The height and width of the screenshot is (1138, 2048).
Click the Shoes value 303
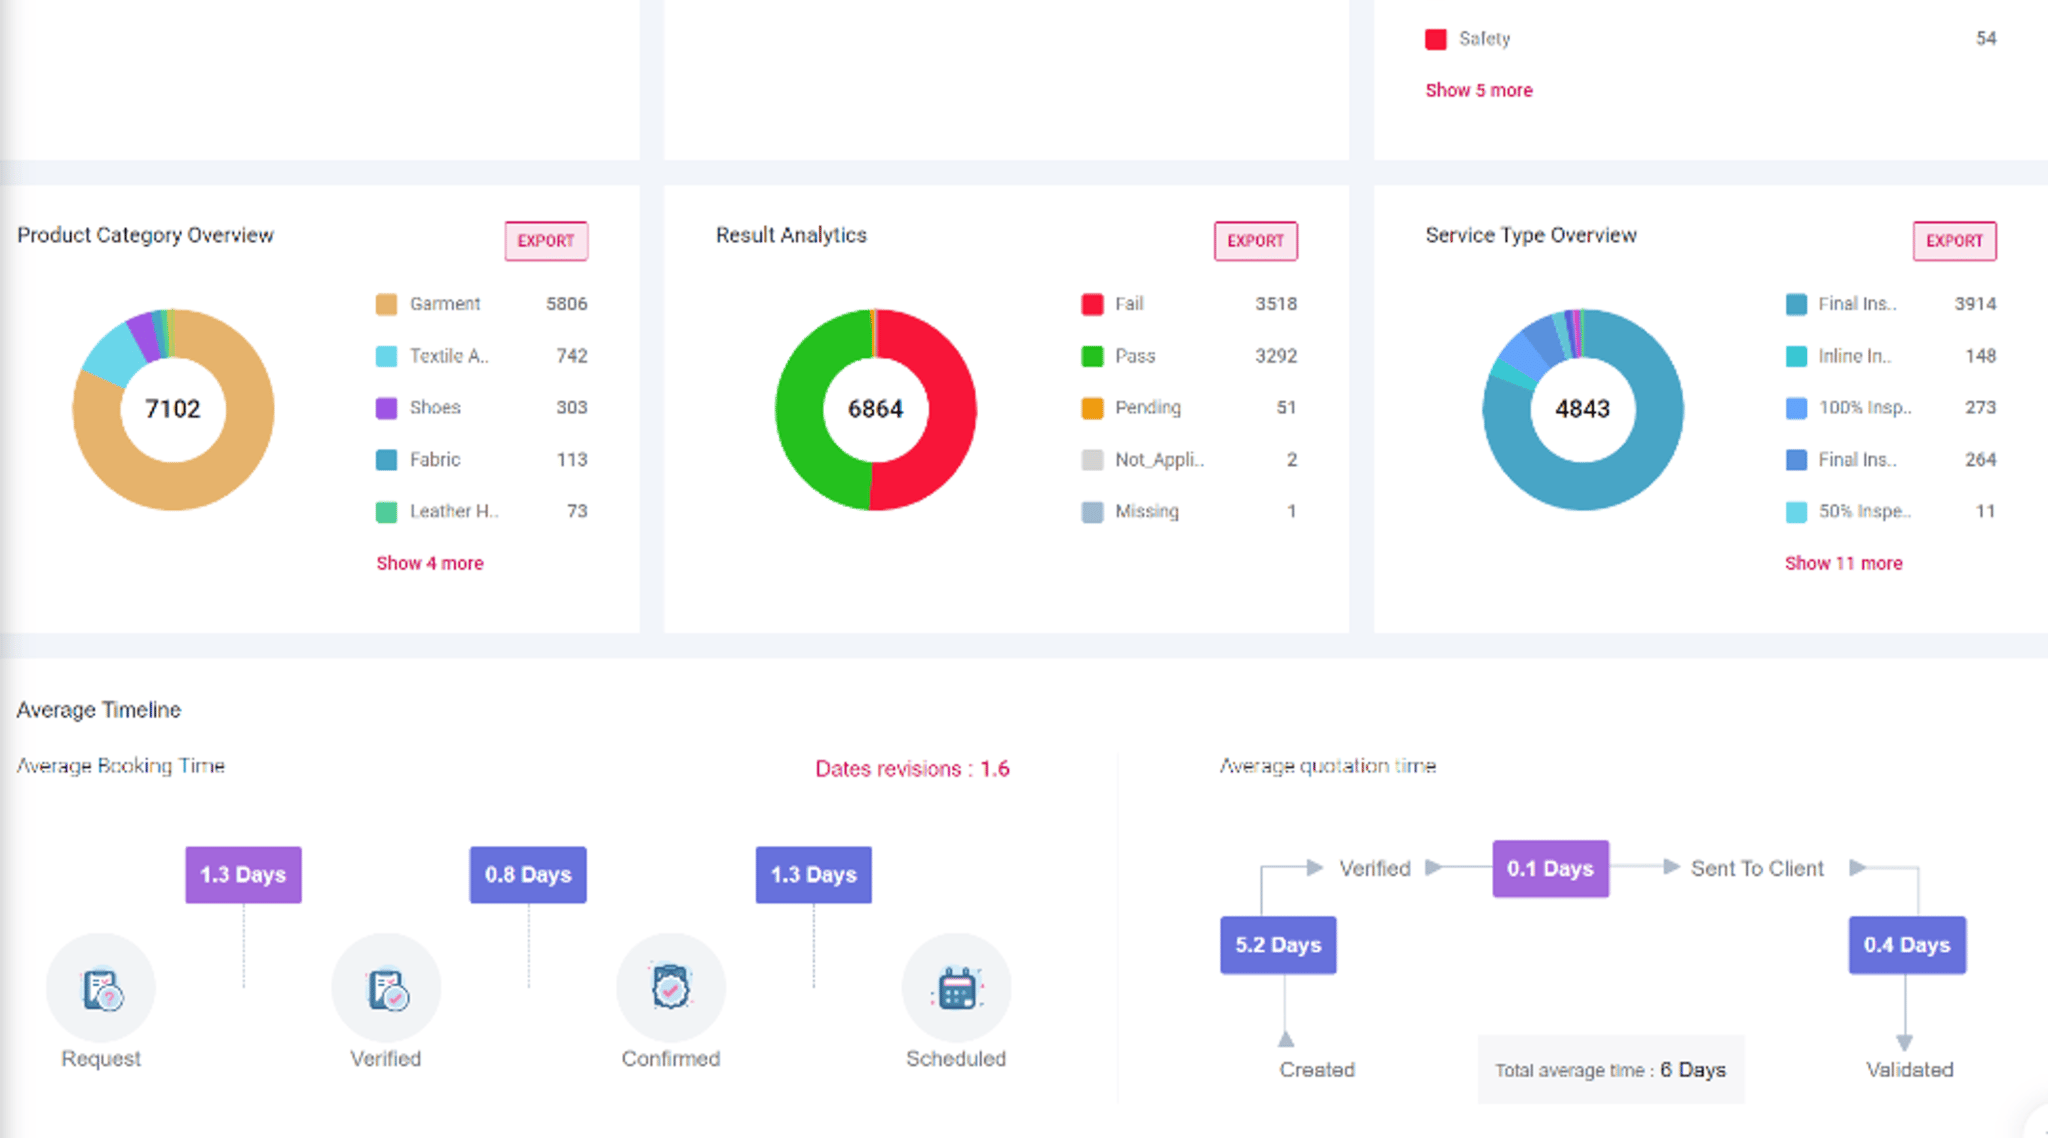point(572,408)
